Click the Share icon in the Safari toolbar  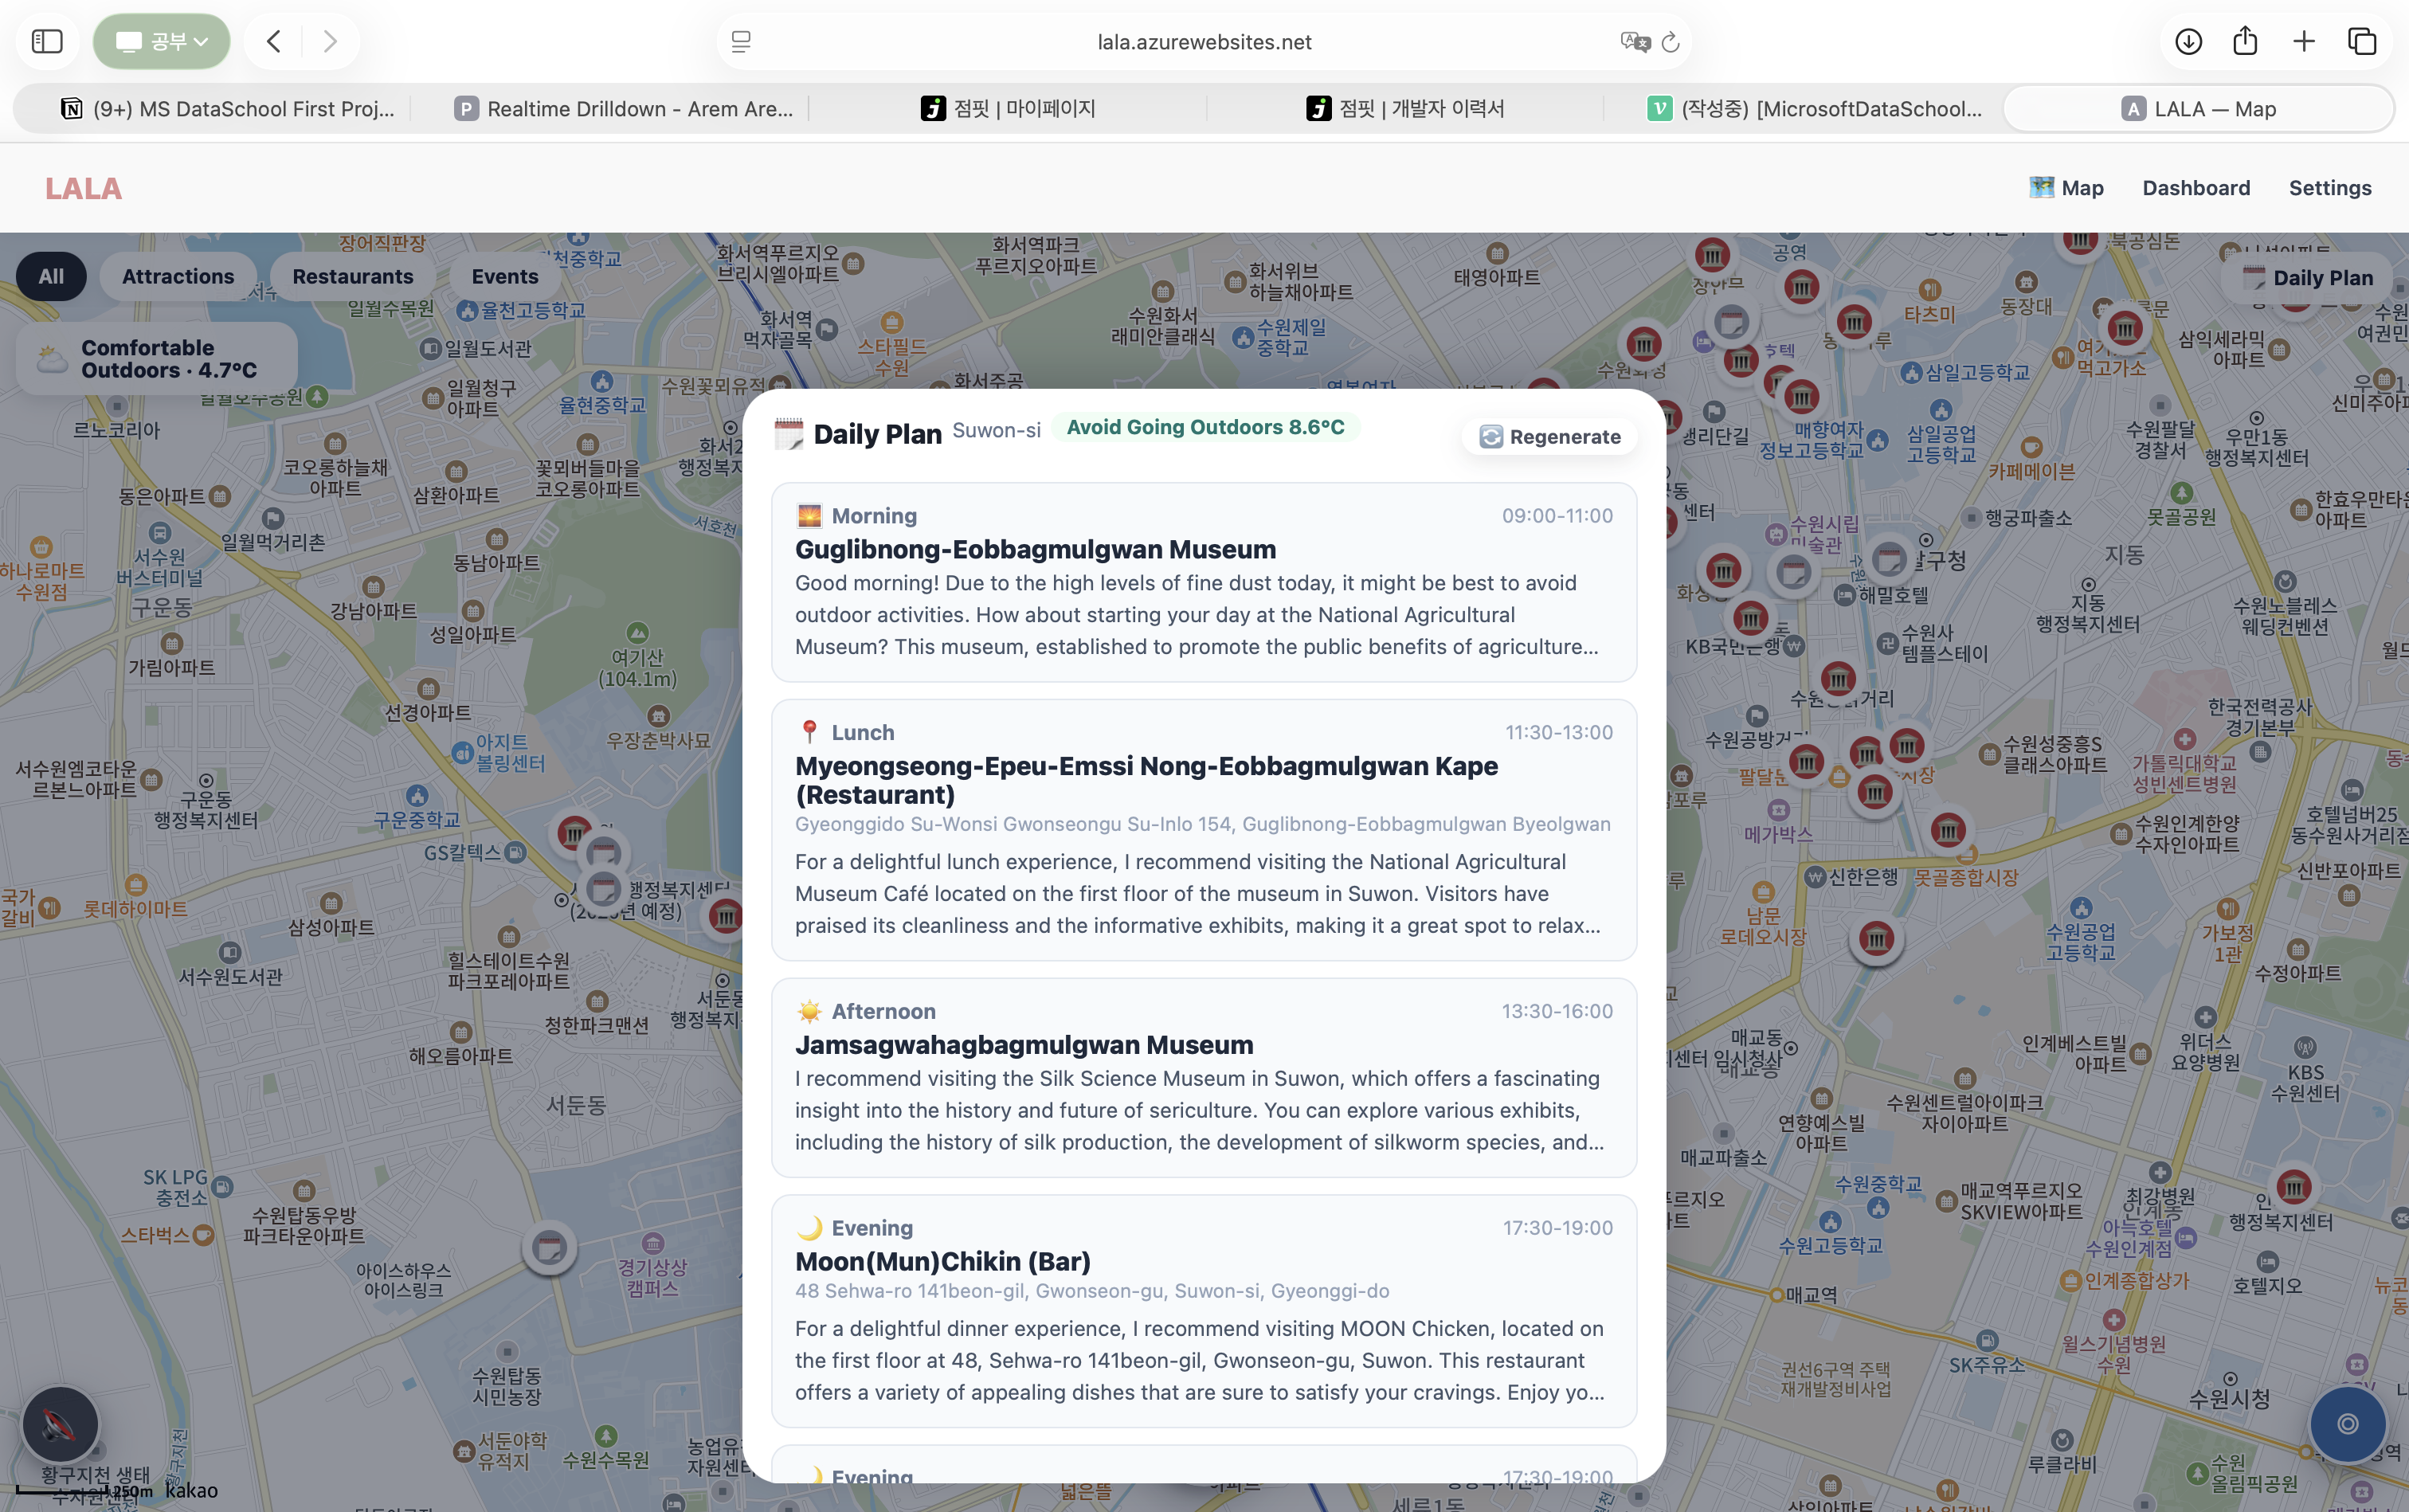pos(2245,41)
